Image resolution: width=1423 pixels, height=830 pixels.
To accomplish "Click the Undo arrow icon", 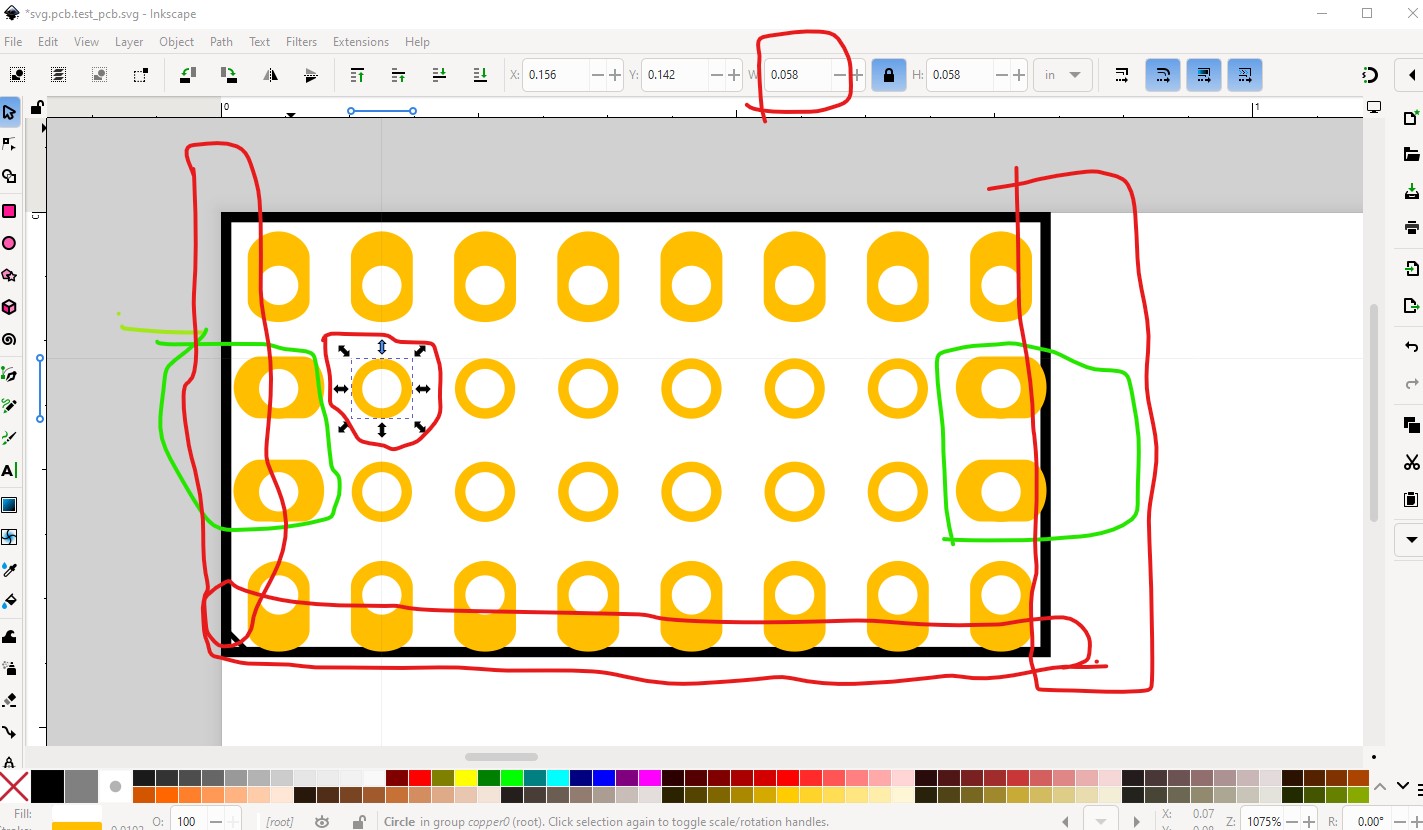I will (x=1411, y=346).
